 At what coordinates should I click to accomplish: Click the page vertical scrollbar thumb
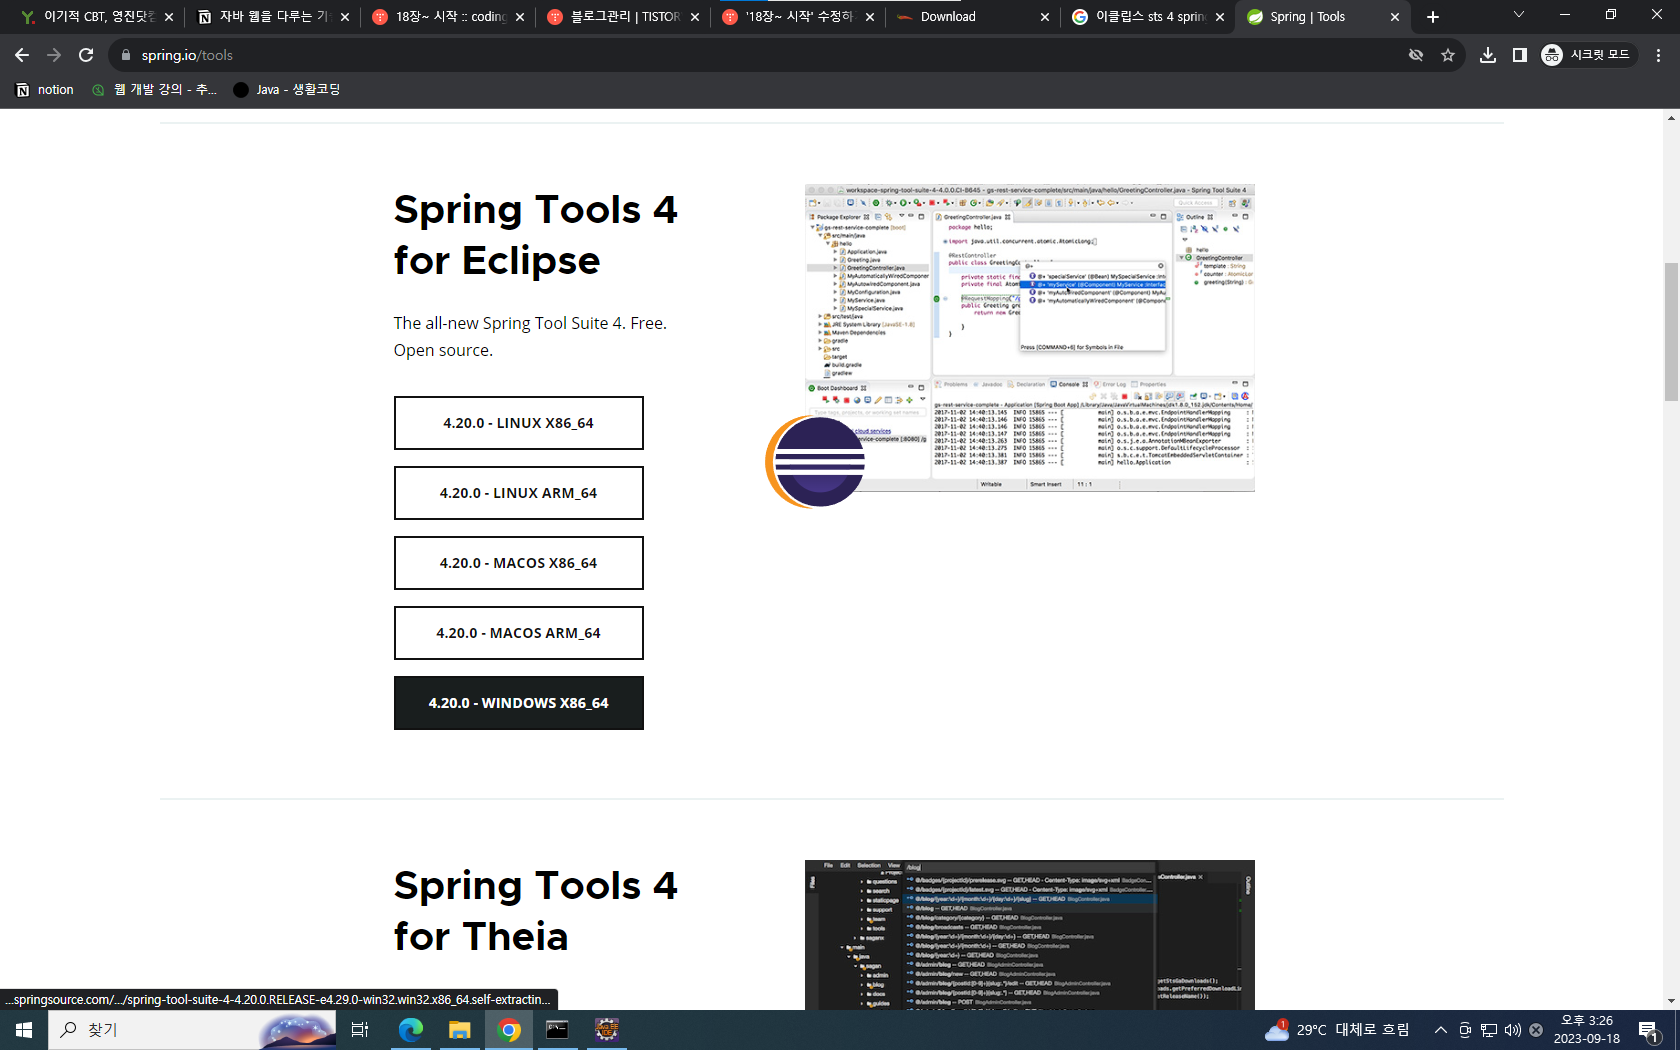pos(1671,332)
